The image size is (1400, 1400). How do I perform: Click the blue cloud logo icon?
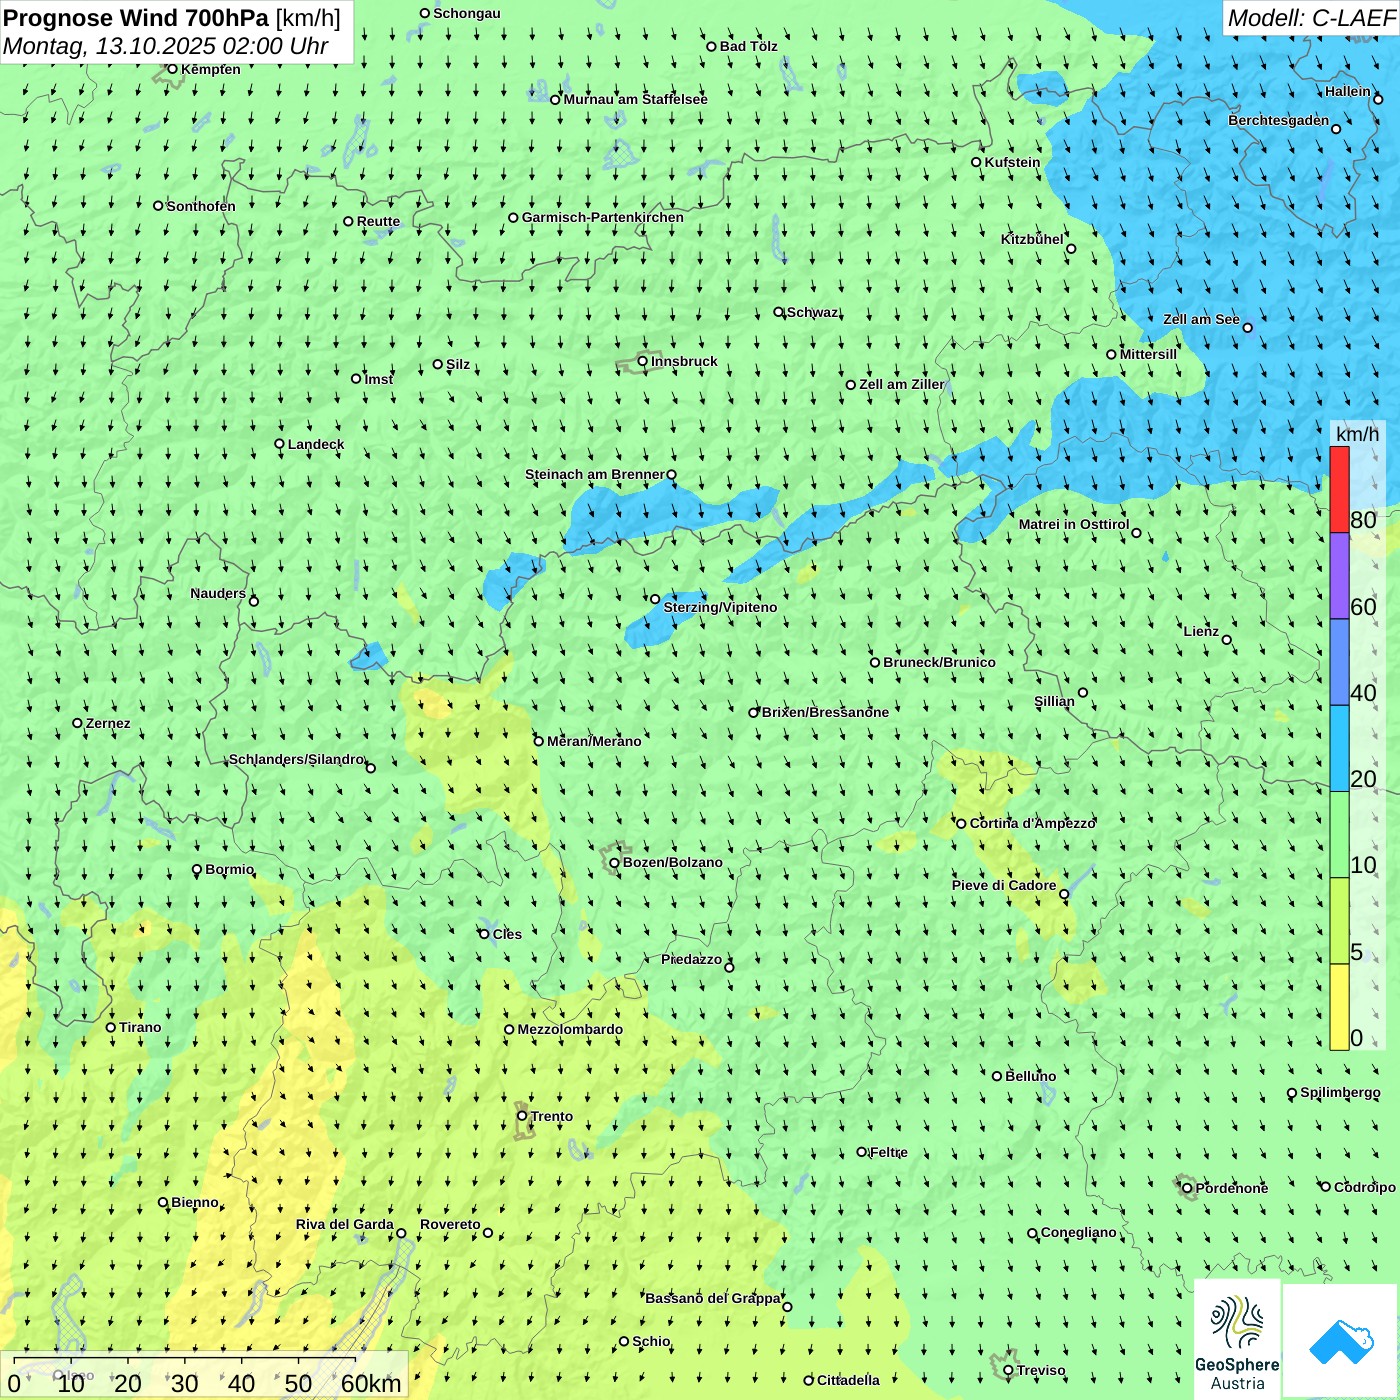click(x=1341, y=1342)
